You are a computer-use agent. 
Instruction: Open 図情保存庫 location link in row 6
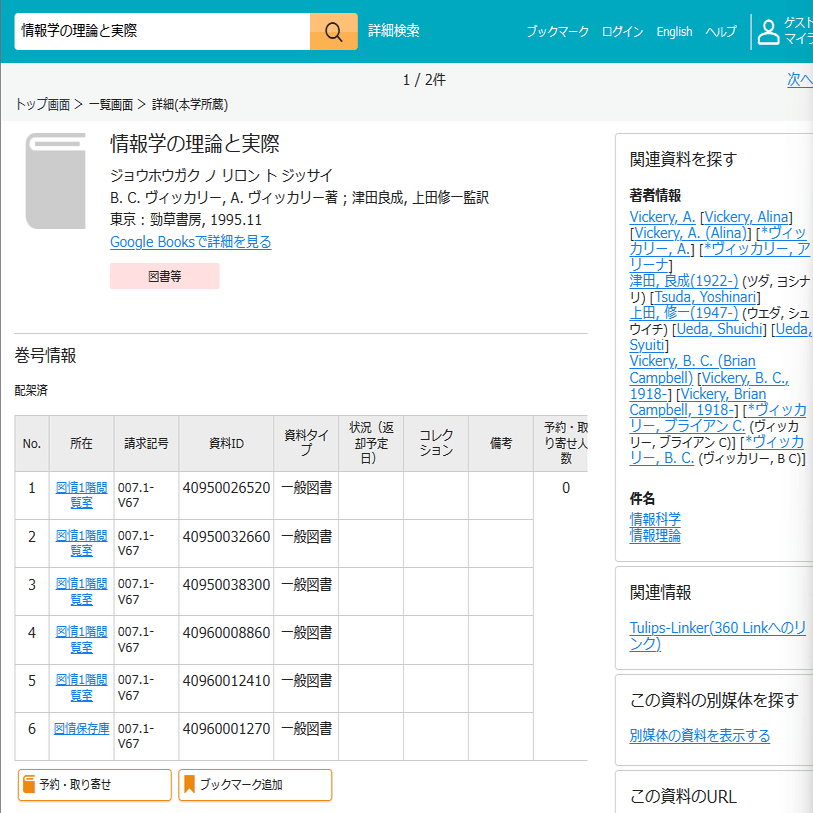(81, 728)
